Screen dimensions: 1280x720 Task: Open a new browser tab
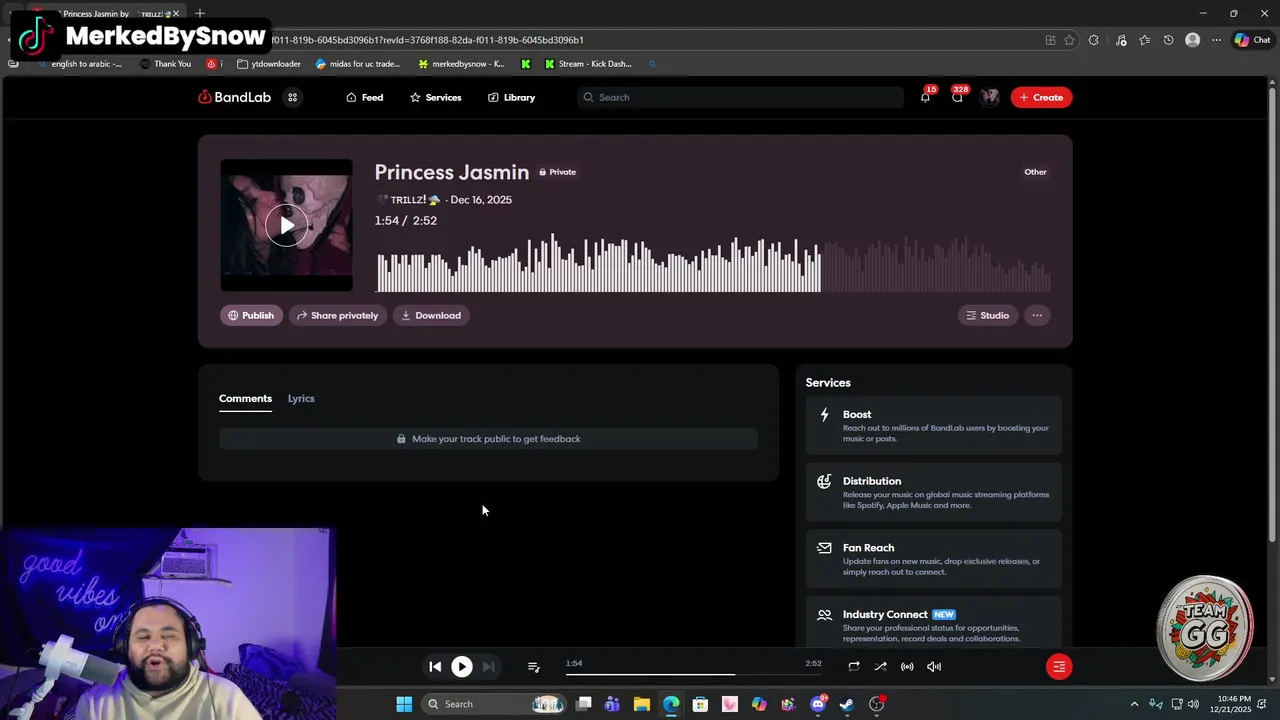(x=200, y=13)
